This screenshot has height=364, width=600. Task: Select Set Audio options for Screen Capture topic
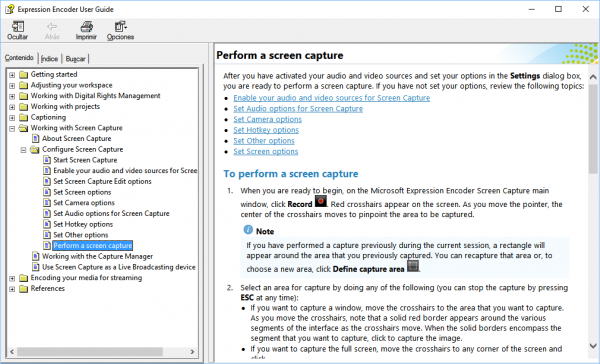pyautogui.click(x=111, y=214)
